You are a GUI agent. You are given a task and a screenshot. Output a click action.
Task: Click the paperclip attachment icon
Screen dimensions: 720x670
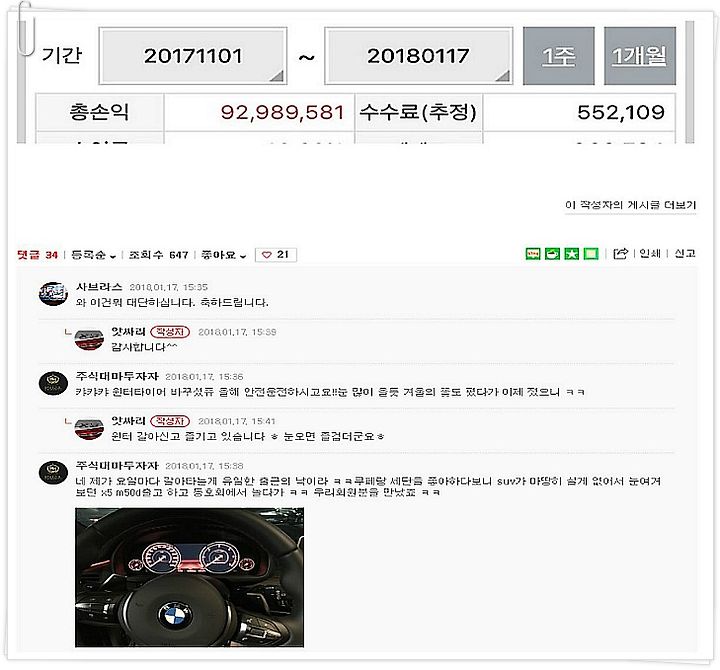coord(26,28)
